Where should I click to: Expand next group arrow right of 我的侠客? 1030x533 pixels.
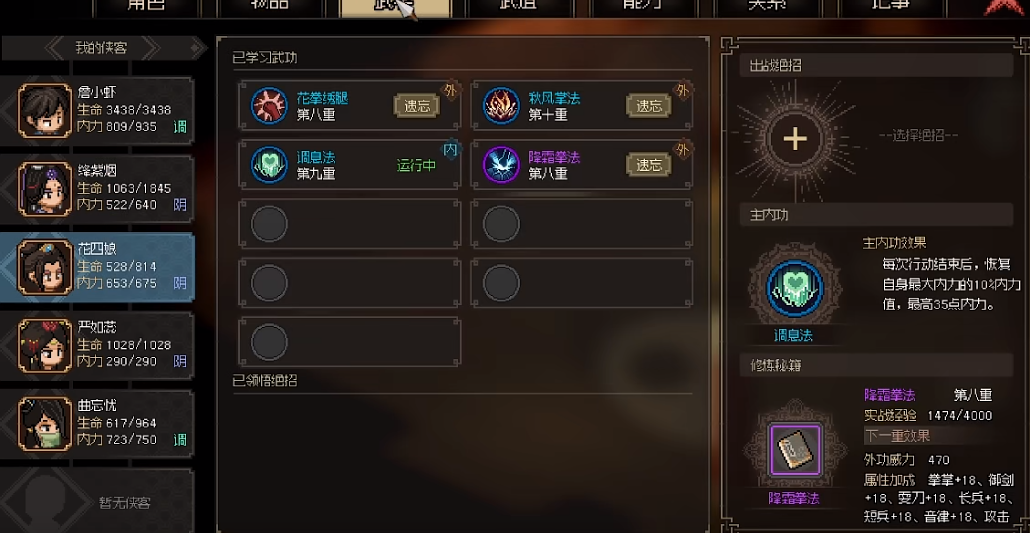click(x=151, y=48)
